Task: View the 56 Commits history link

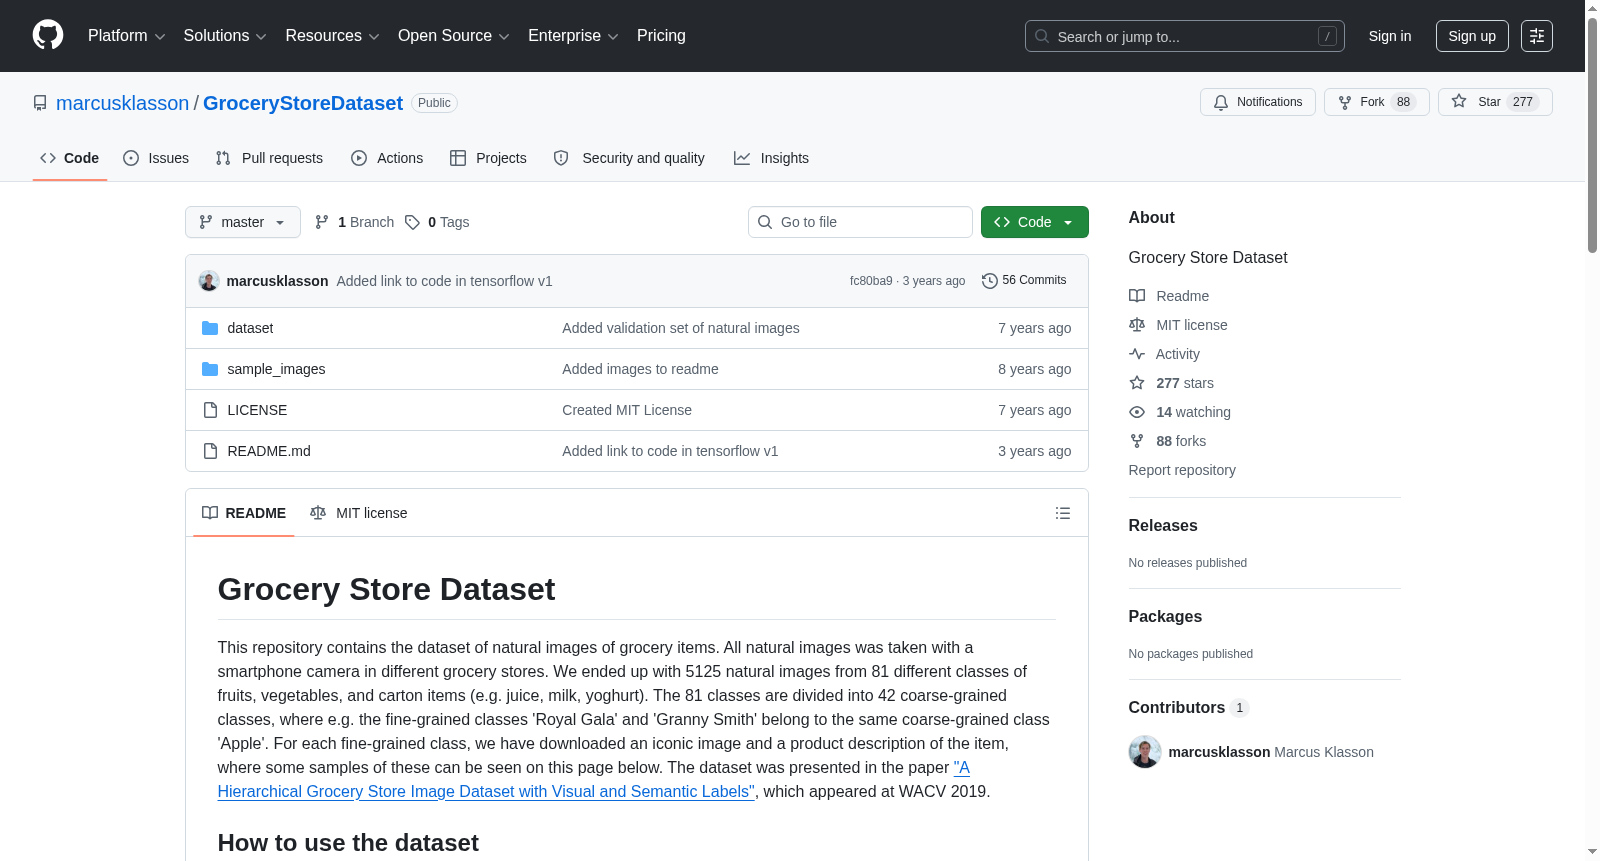Action: tap(1024, 281)
